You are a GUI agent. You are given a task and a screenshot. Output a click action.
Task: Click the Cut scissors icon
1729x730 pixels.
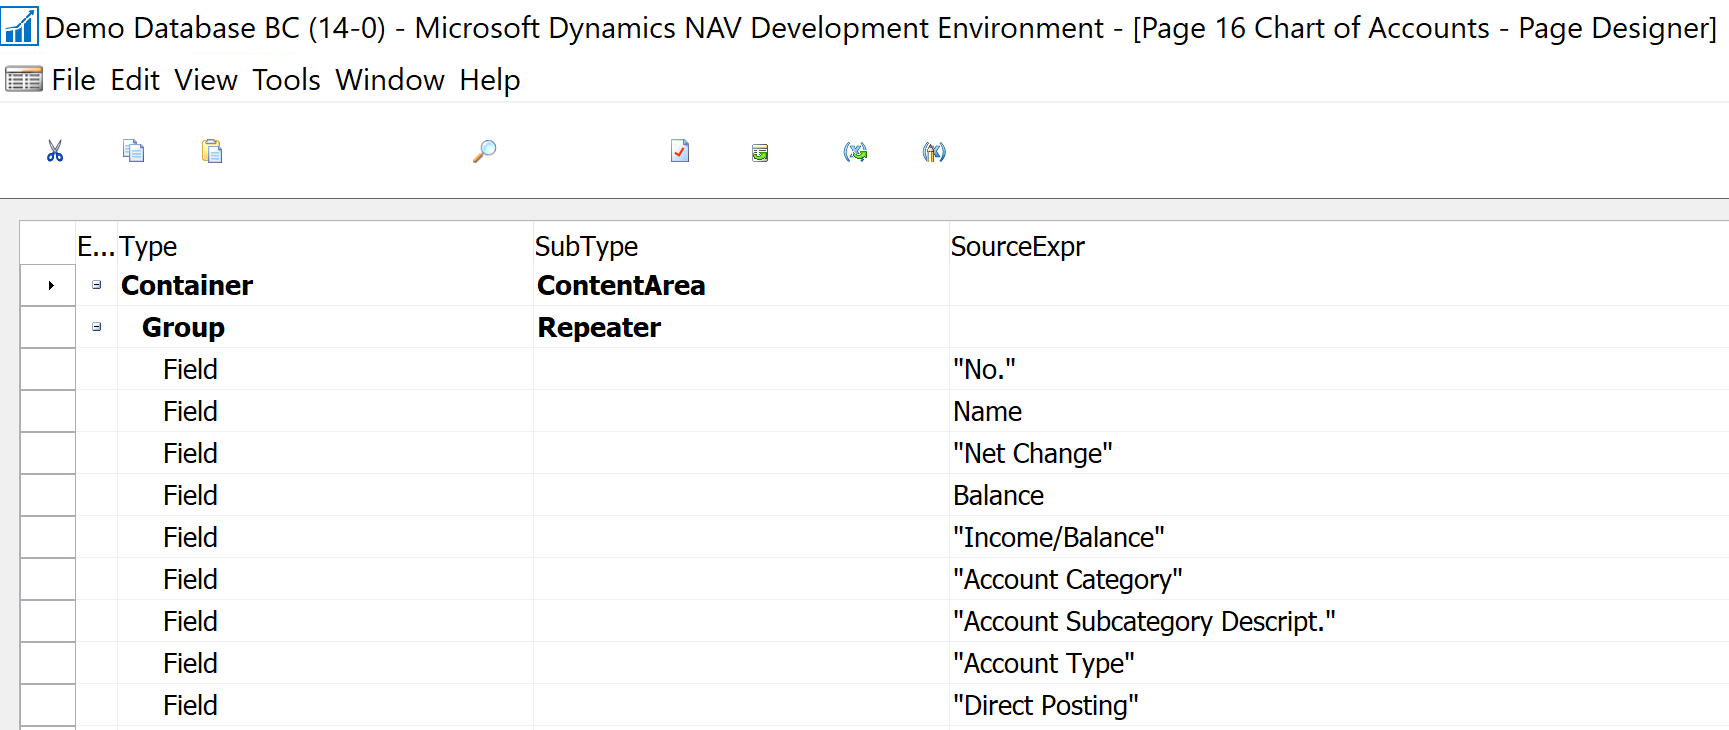click(55, 151)
